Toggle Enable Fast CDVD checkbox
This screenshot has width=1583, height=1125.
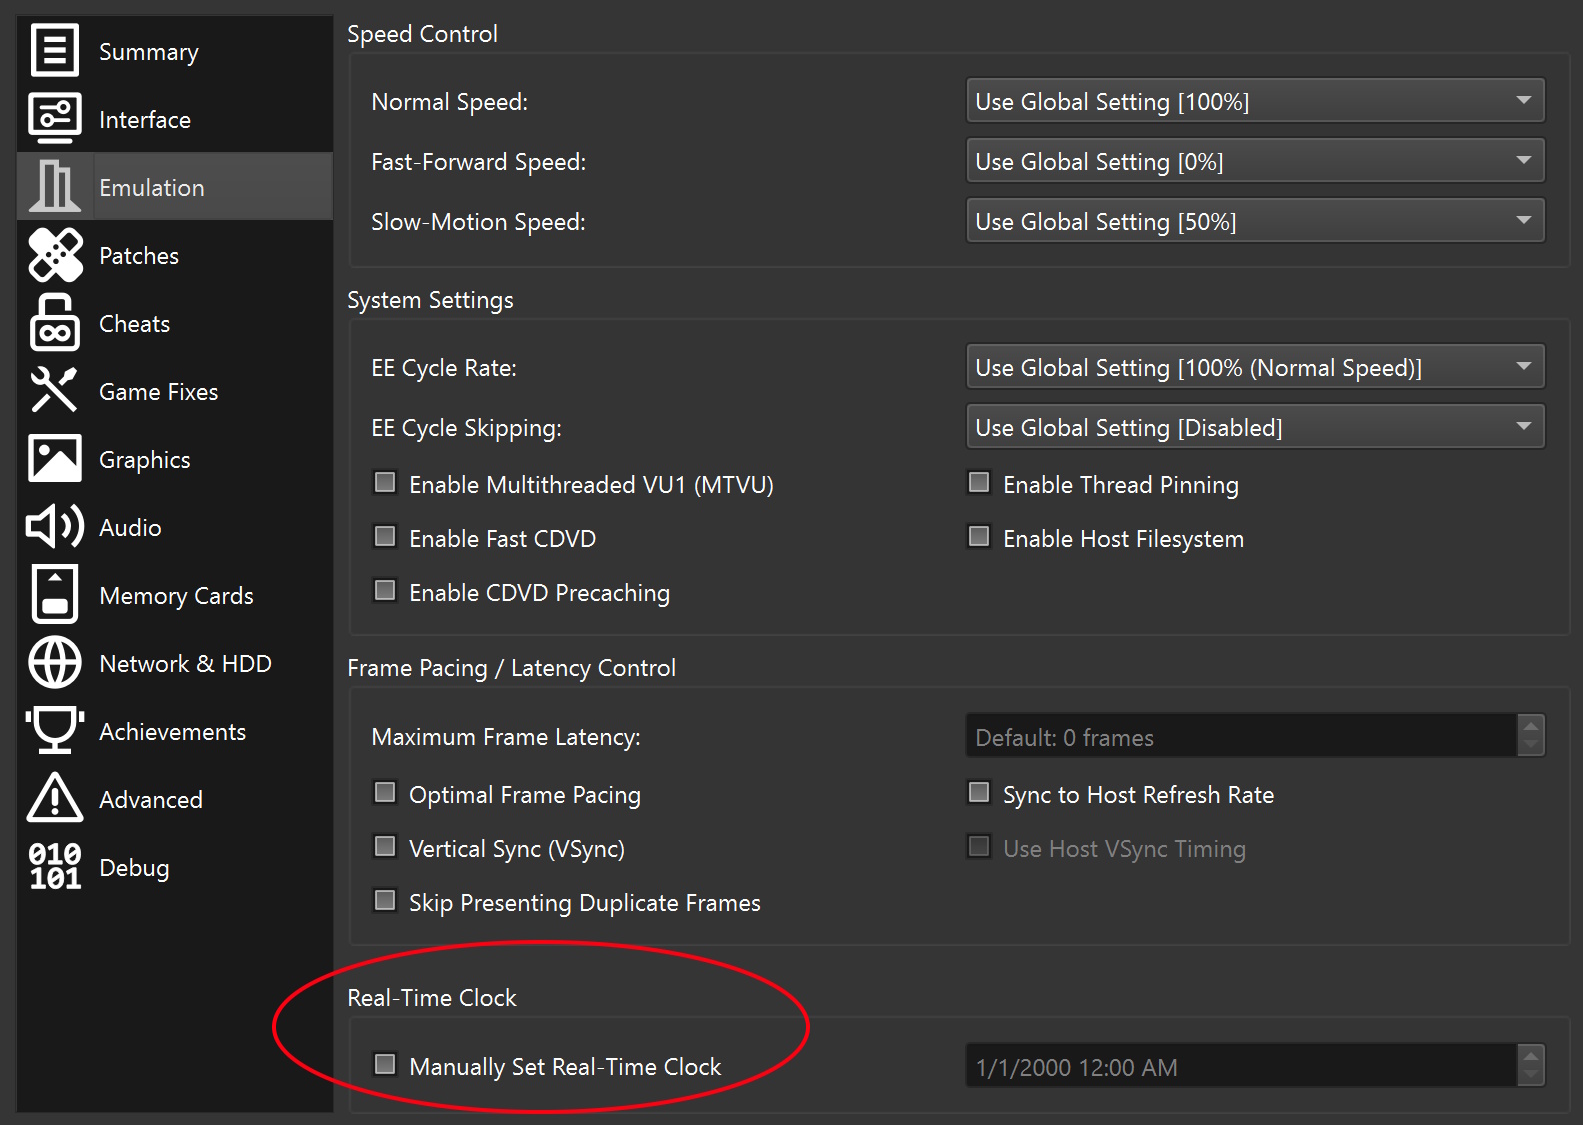[x=385, y=537]
